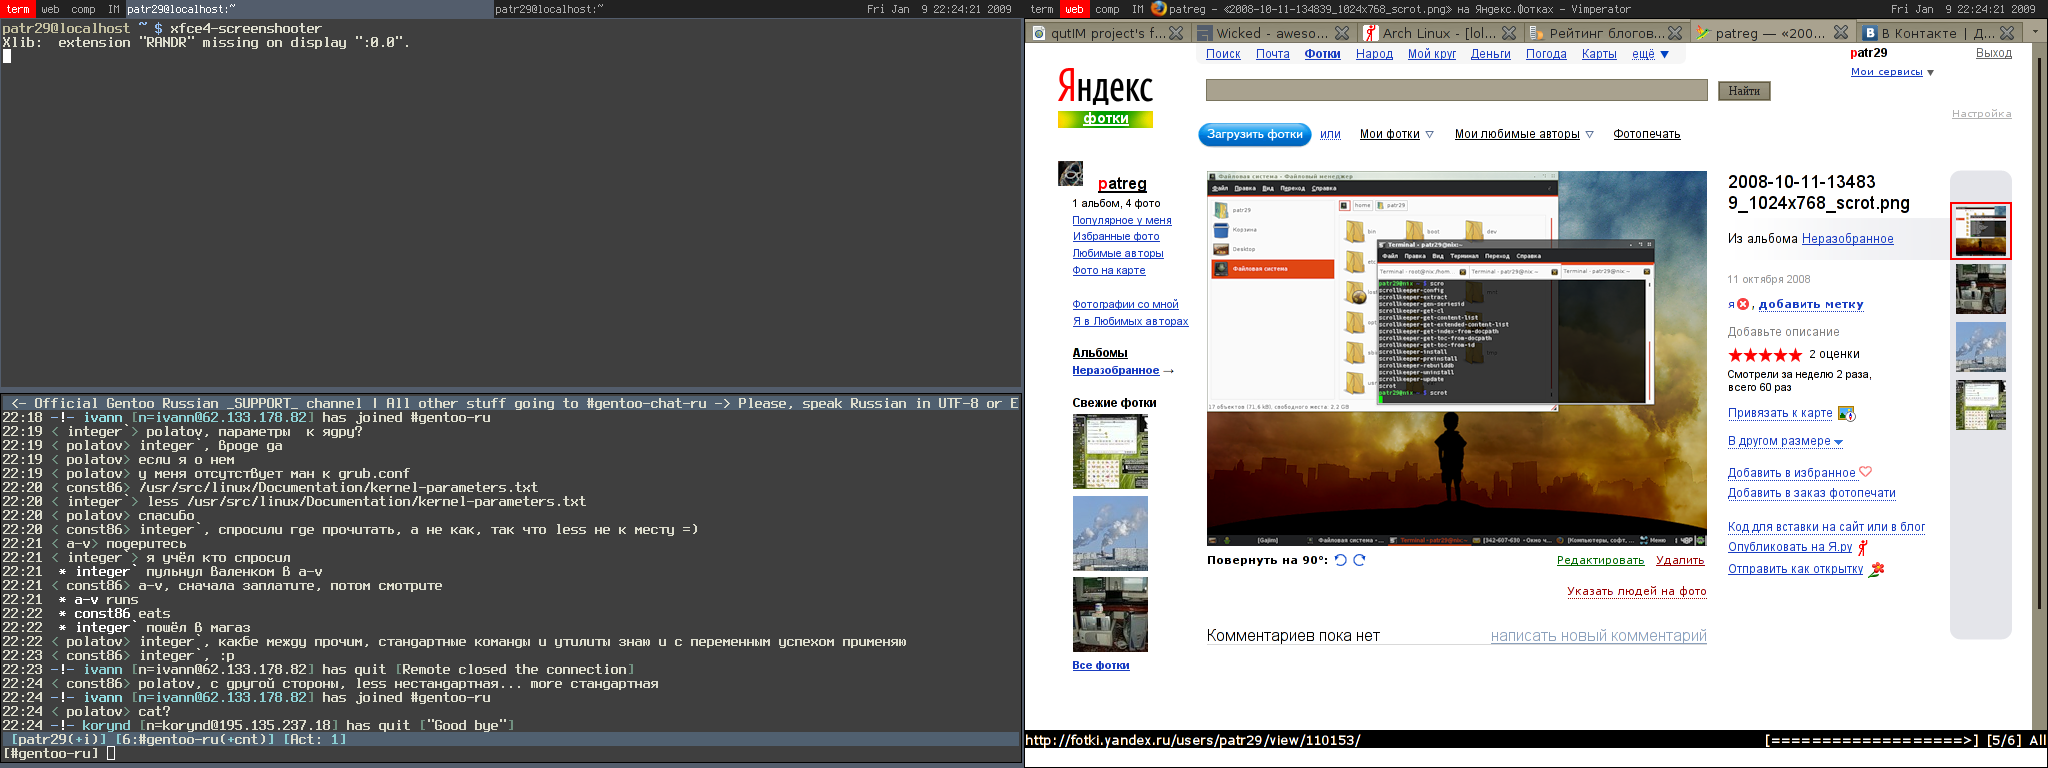Expand Мои сервисы dropdown

click(1892, 72)
